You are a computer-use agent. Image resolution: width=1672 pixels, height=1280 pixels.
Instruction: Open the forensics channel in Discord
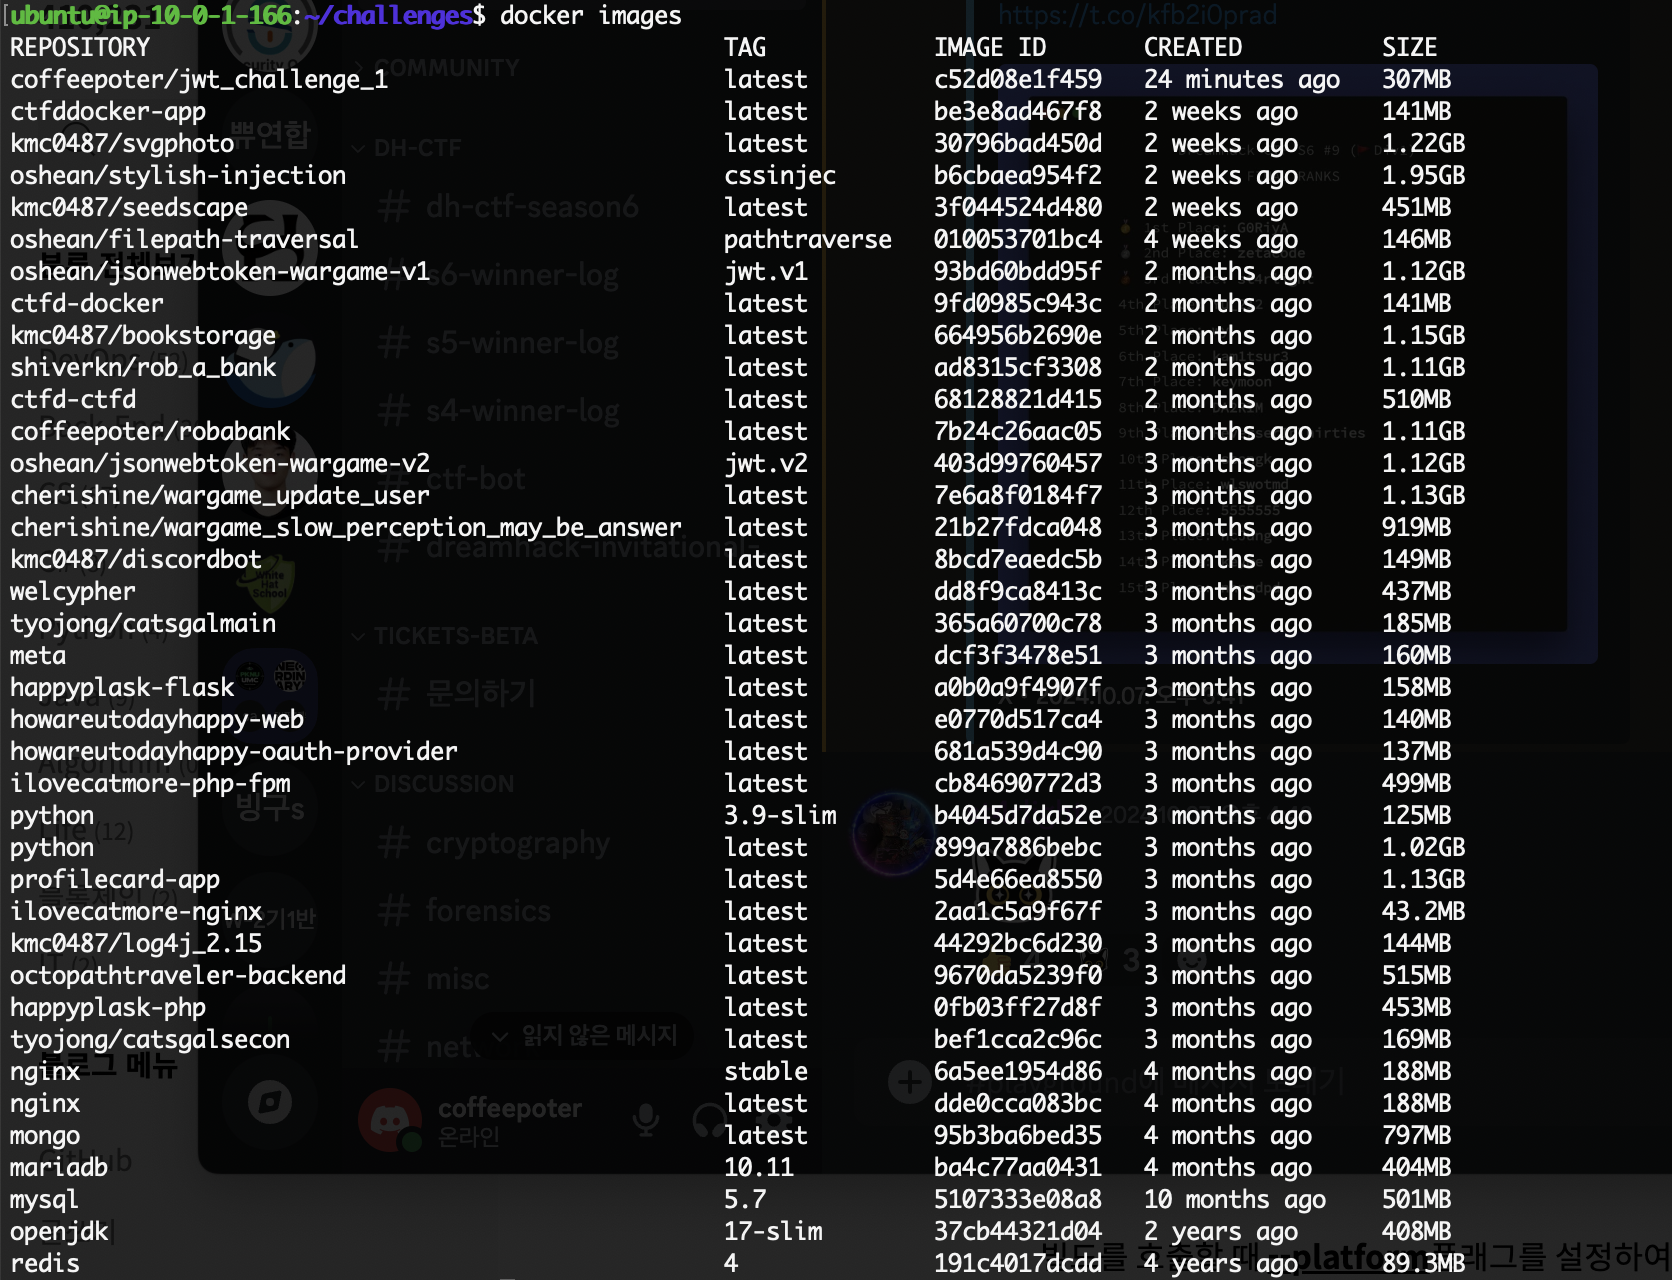466,911
